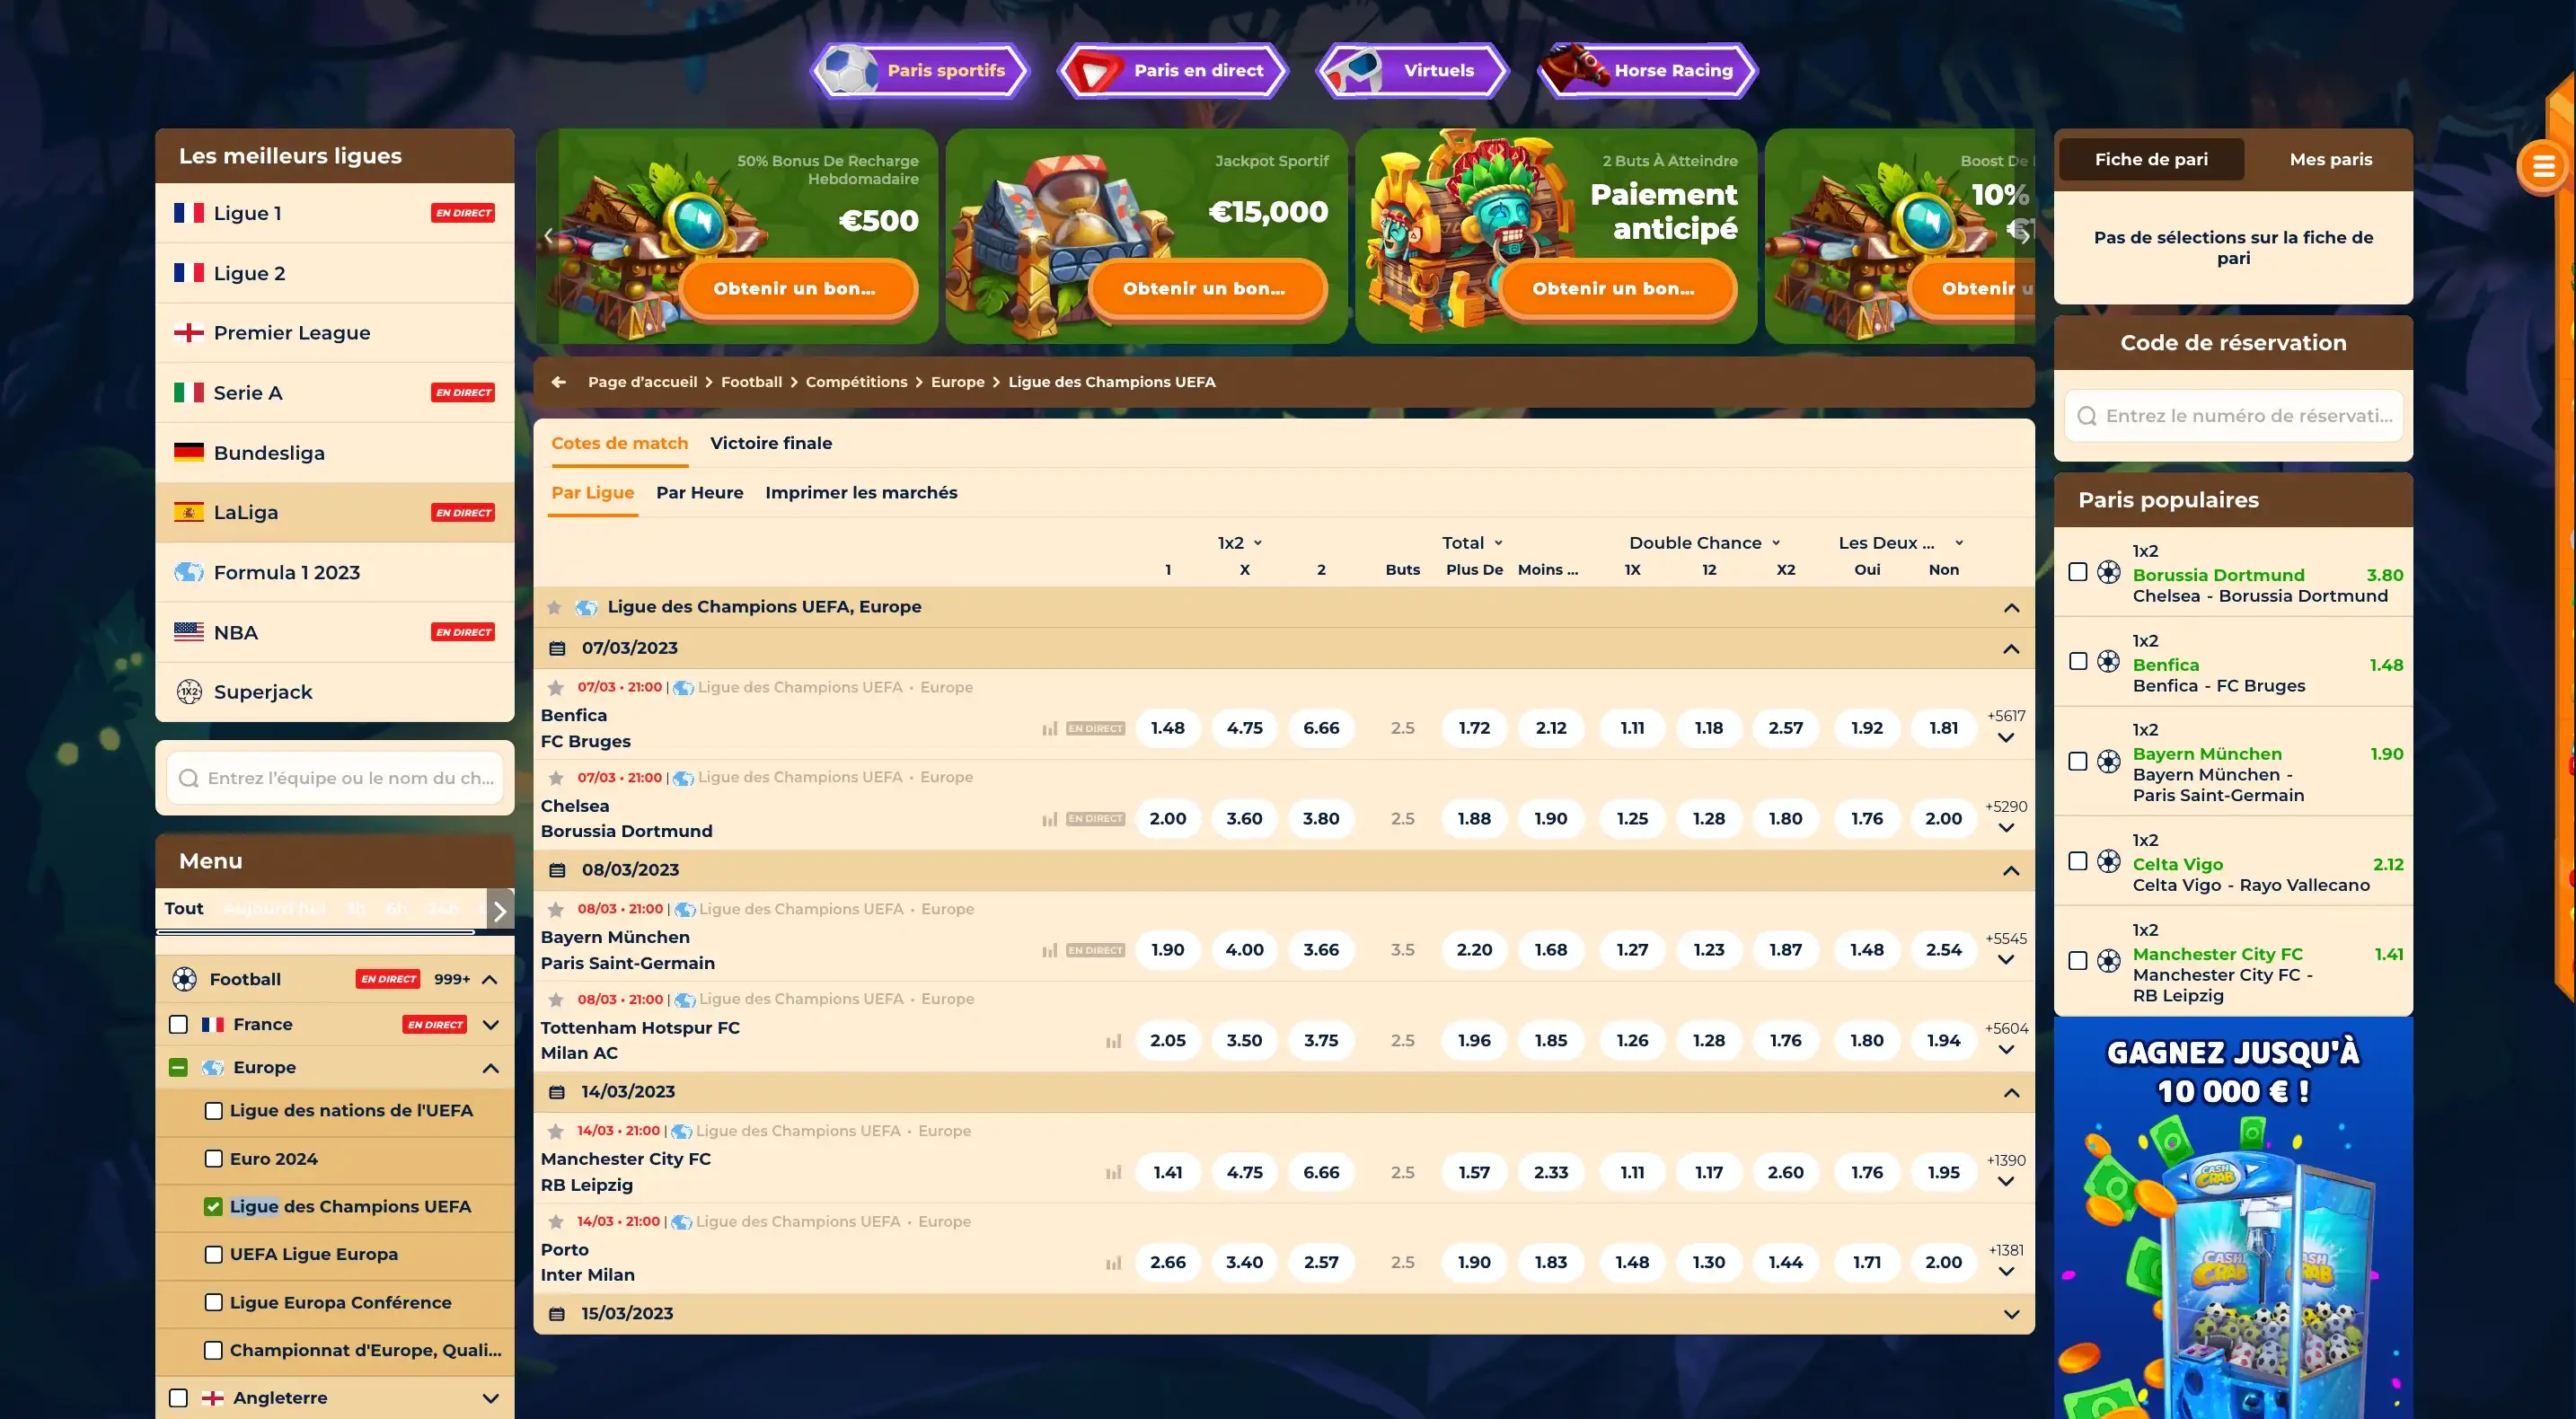Check the UEFA Ligue Europa checkbox
Viewport: 2576px width, 1419px height.
[213, 1254]
